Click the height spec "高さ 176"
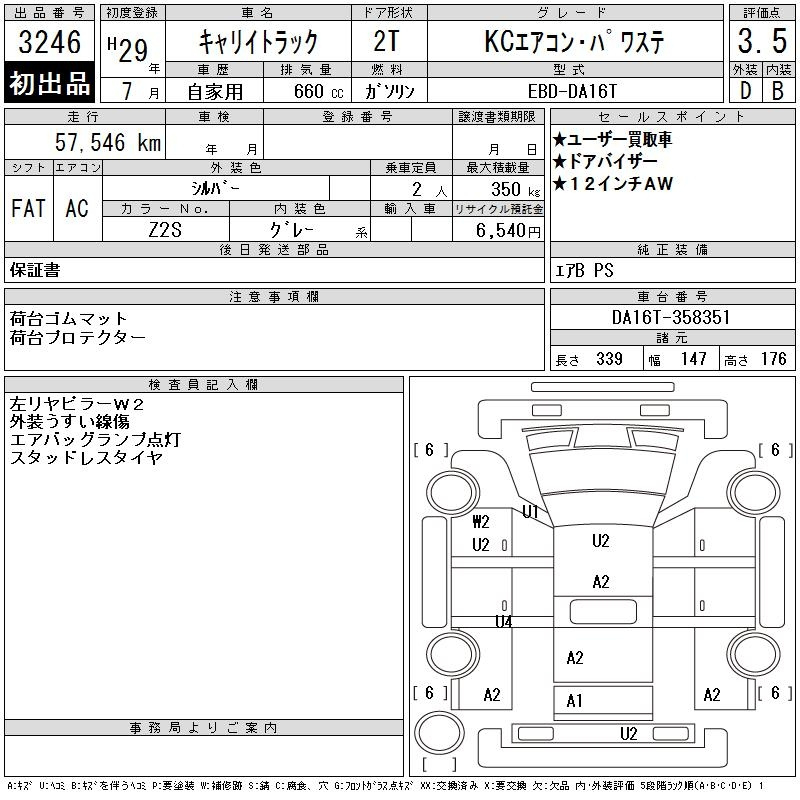This screenshot has height=800, width=800. [755, 359]
